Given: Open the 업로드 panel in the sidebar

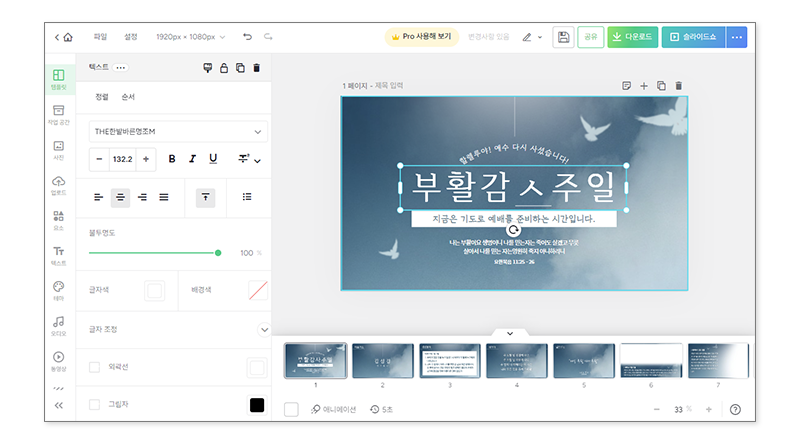Looking at the screenshot, I should pyautogui.click(x=59, y=184).
